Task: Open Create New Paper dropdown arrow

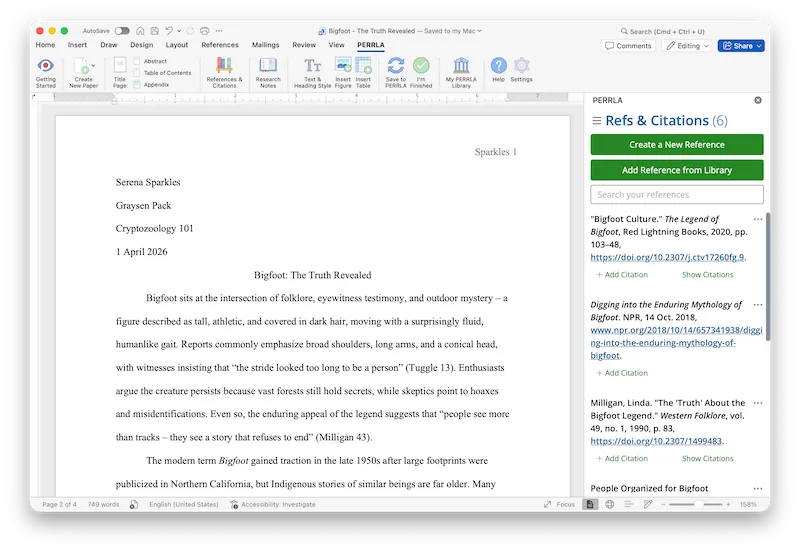Action: [x=93, y=65]
